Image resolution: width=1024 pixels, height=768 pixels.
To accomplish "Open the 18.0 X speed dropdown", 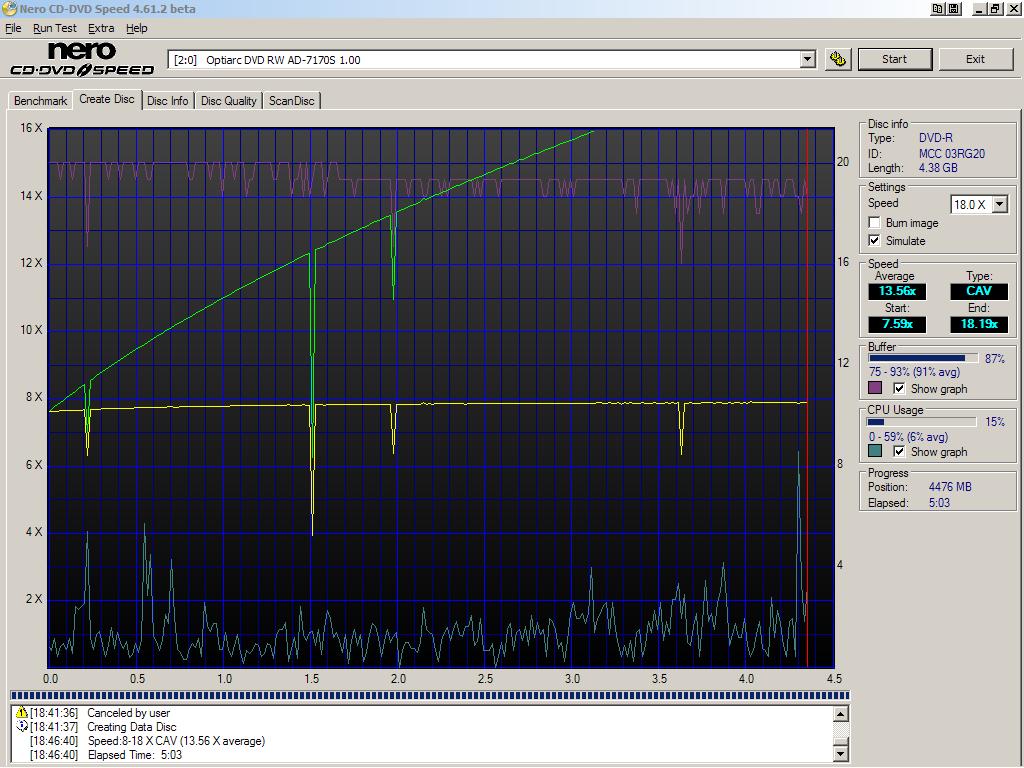I will 1000,204.
